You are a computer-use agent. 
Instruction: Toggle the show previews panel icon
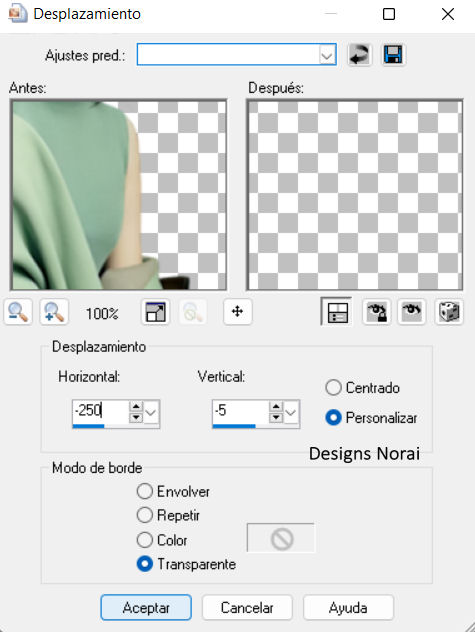(x=337, y=312)
